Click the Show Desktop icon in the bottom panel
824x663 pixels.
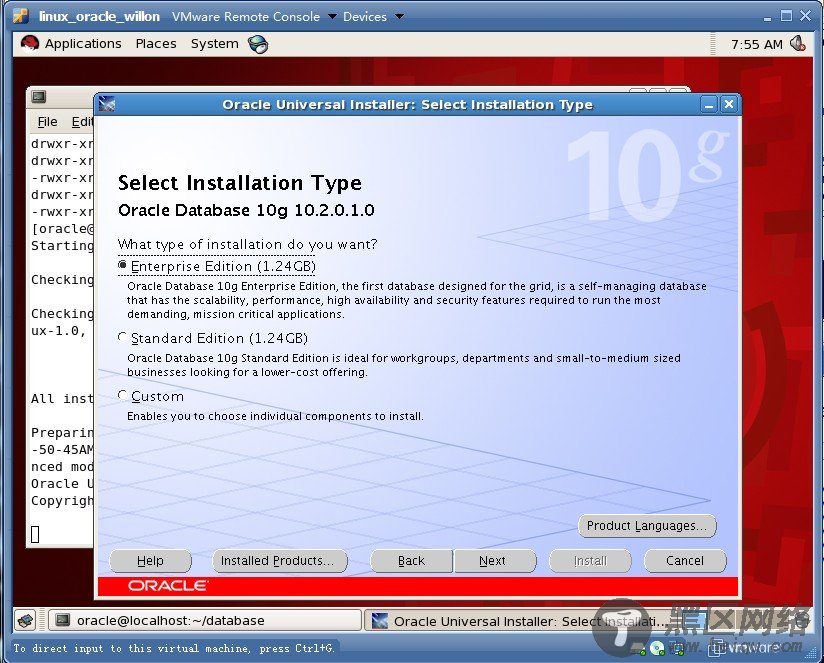pos(25,620)
